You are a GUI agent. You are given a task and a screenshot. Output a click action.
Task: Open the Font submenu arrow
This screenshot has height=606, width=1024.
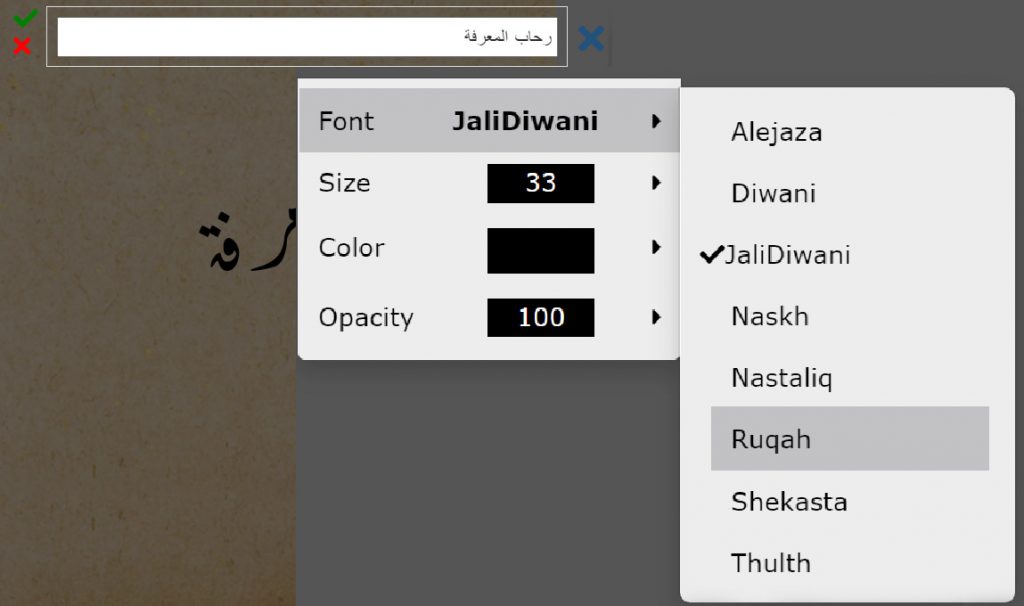657,120
